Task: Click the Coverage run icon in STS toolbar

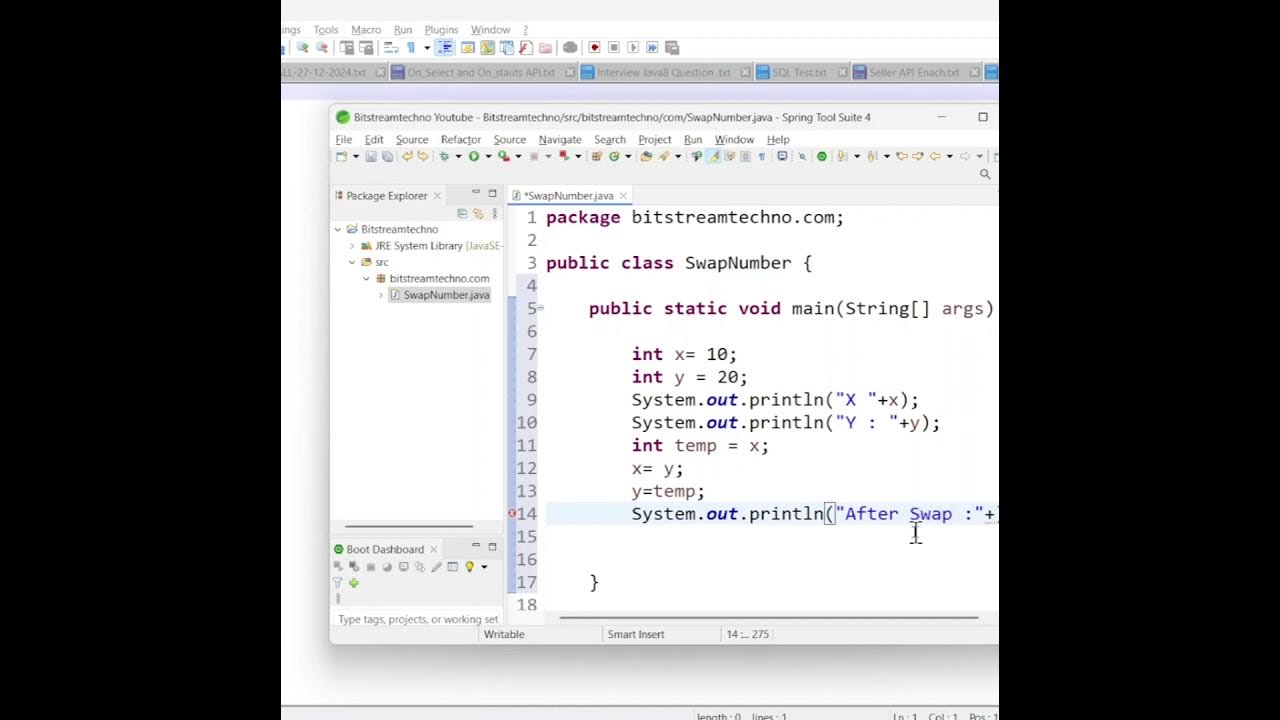Action: (503, 156)
